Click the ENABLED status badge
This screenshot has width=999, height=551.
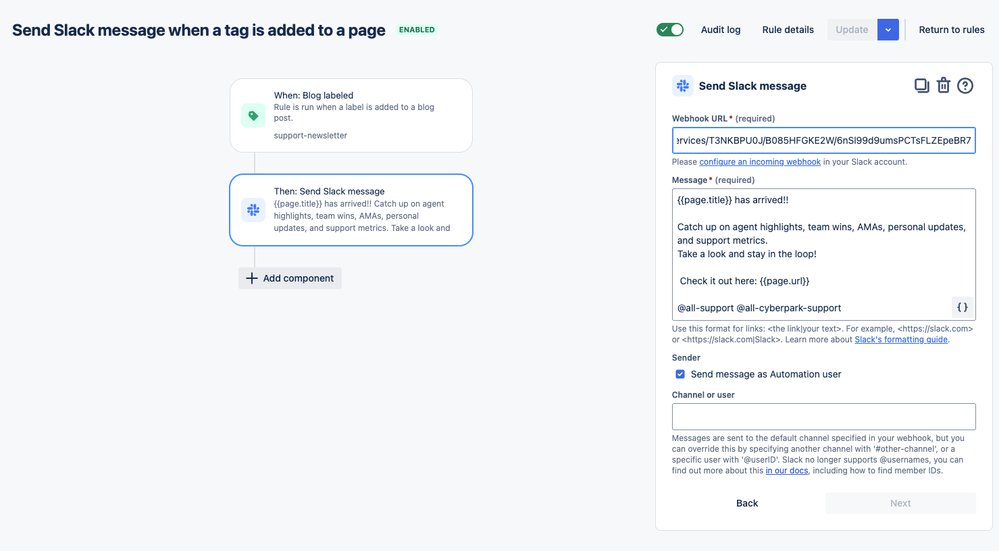(x=417, y=29)
